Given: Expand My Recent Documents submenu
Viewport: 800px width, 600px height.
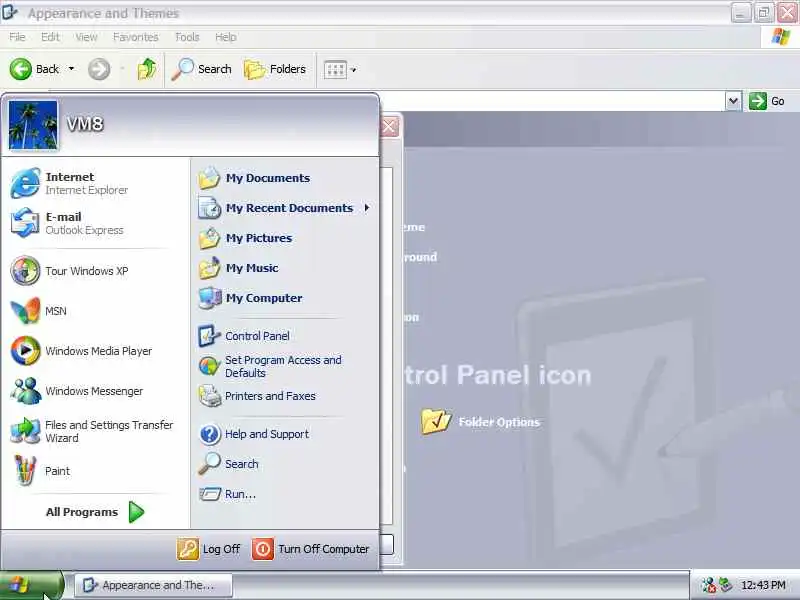Looking at the screenshot, I should (x=284, y=208).
